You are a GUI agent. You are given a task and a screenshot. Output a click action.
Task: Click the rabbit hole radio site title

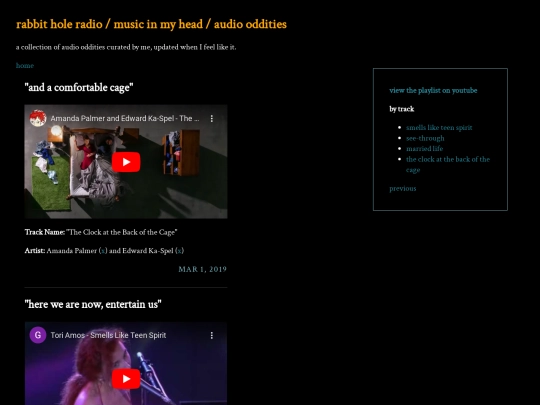151,24
